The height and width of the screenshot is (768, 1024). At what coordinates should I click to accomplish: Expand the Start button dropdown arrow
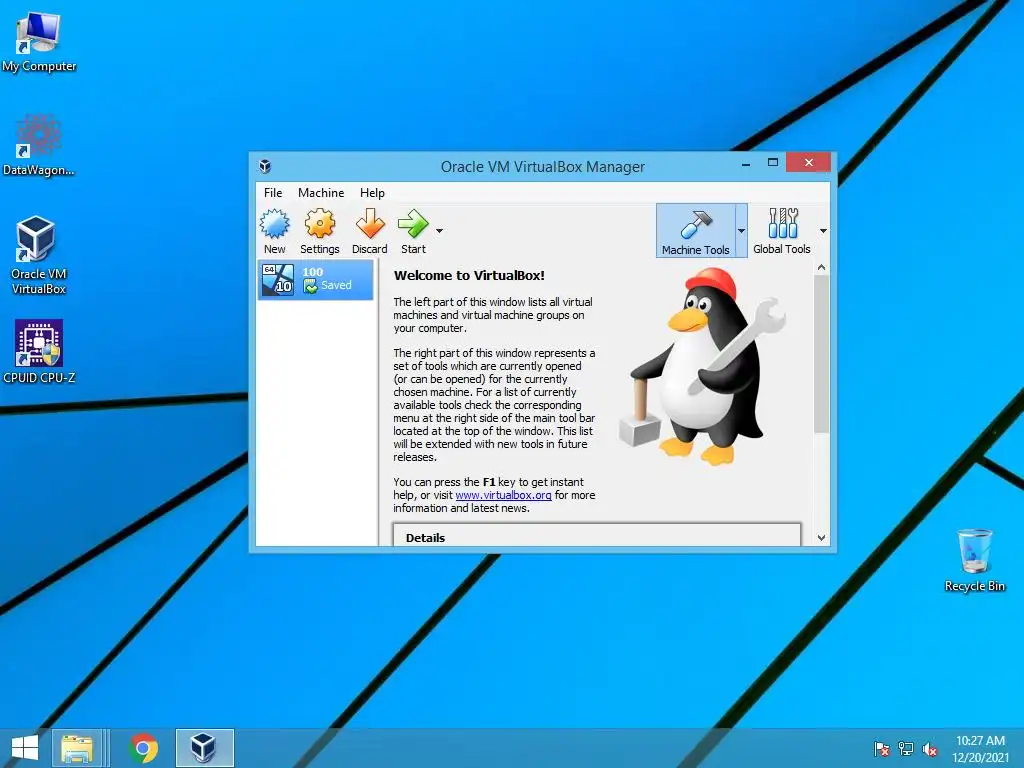coord(440,231)
